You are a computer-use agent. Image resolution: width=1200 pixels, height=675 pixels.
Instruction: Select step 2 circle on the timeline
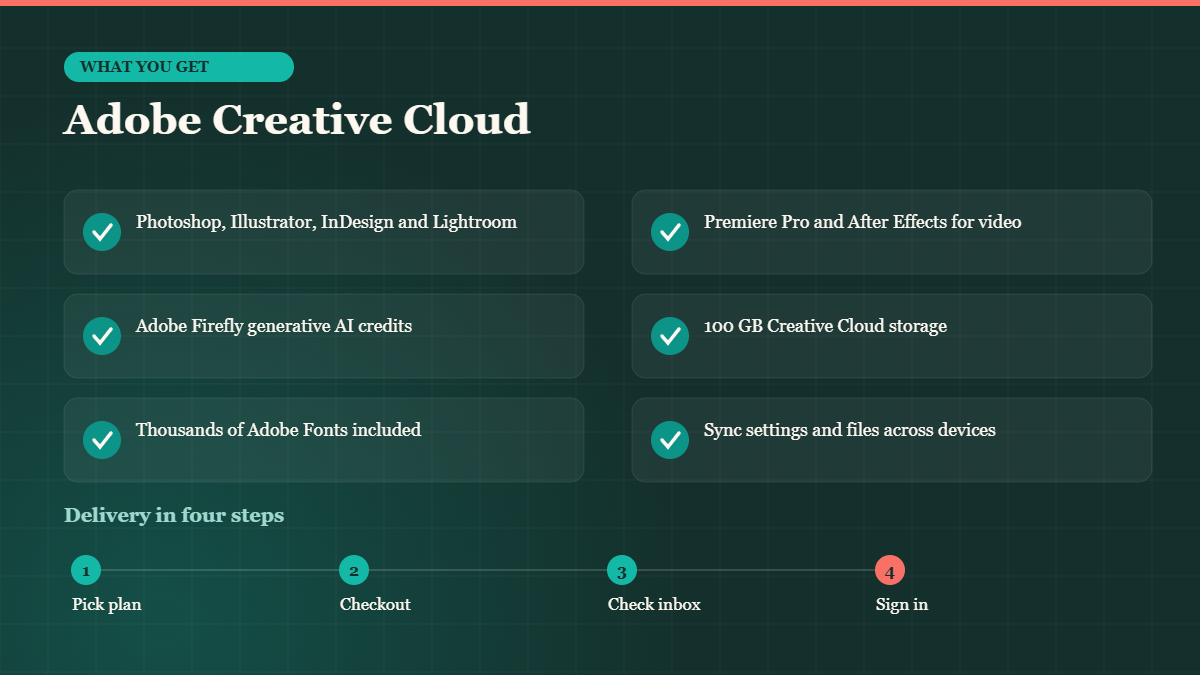point(354,571)
